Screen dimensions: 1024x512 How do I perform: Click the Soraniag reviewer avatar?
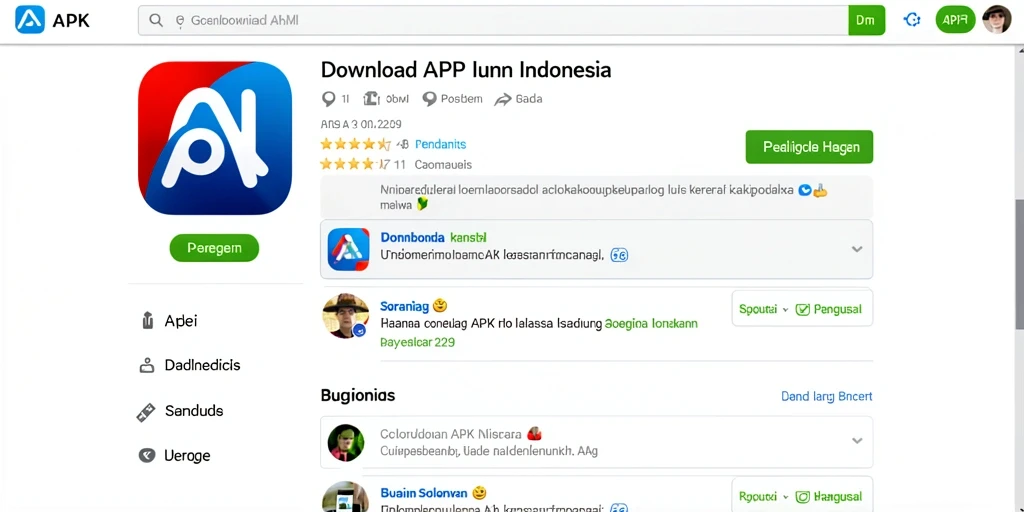click(x=345, y=316)
